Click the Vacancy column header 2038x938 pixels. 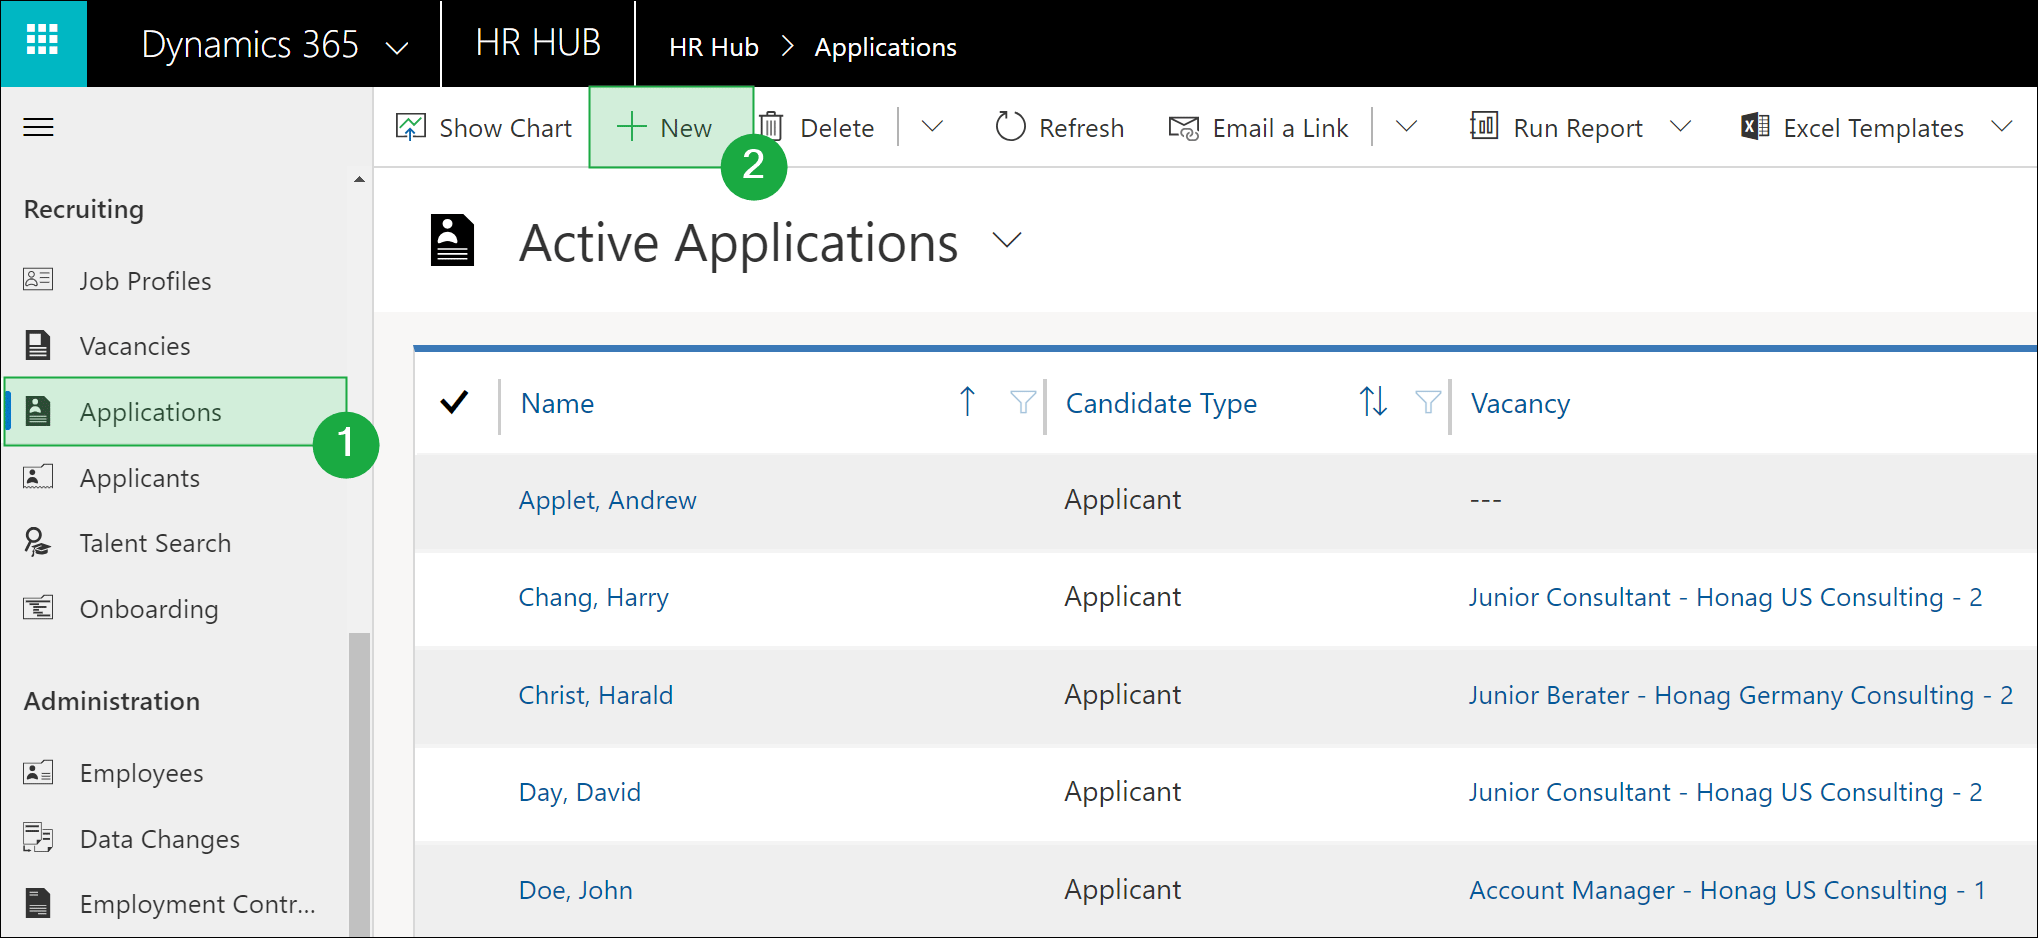coord(1520,403)
